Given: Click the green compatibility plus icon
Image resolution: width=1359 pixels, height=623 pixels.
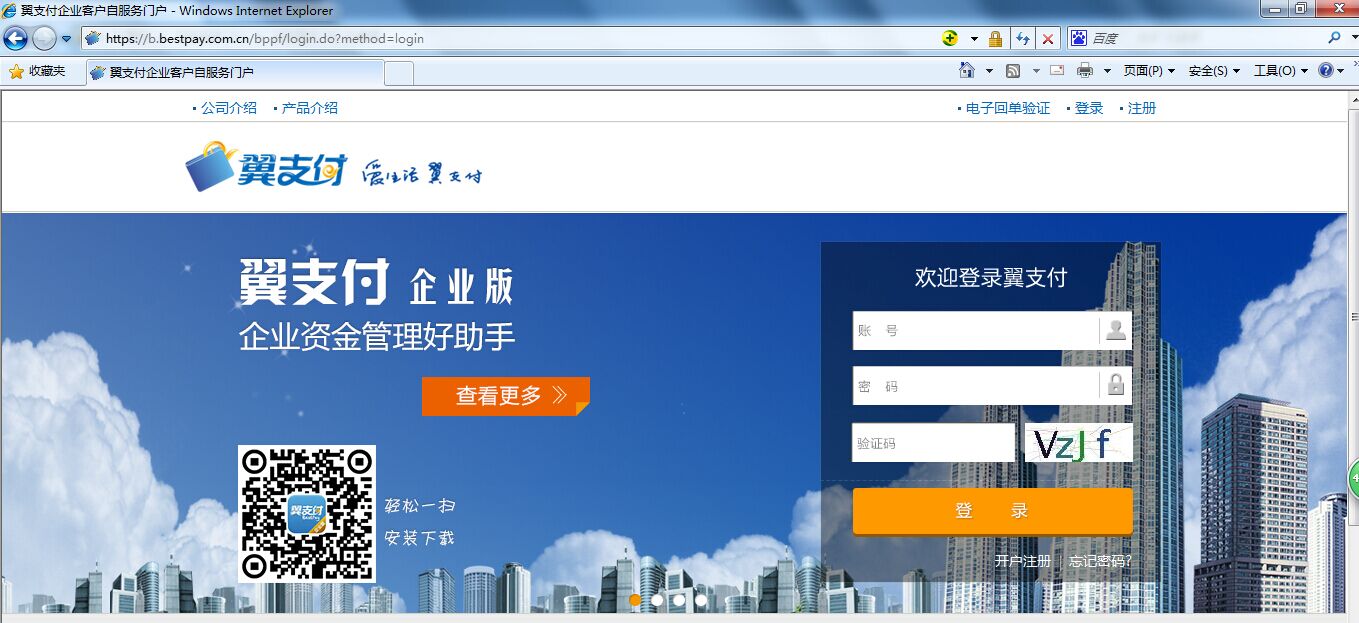Looking at the screenshot, I should click(950, 39).
